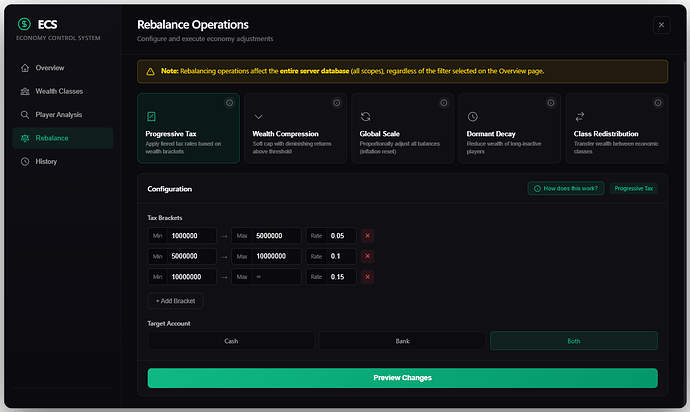
Task: Open the How does this work help
Action: point(566,188)
